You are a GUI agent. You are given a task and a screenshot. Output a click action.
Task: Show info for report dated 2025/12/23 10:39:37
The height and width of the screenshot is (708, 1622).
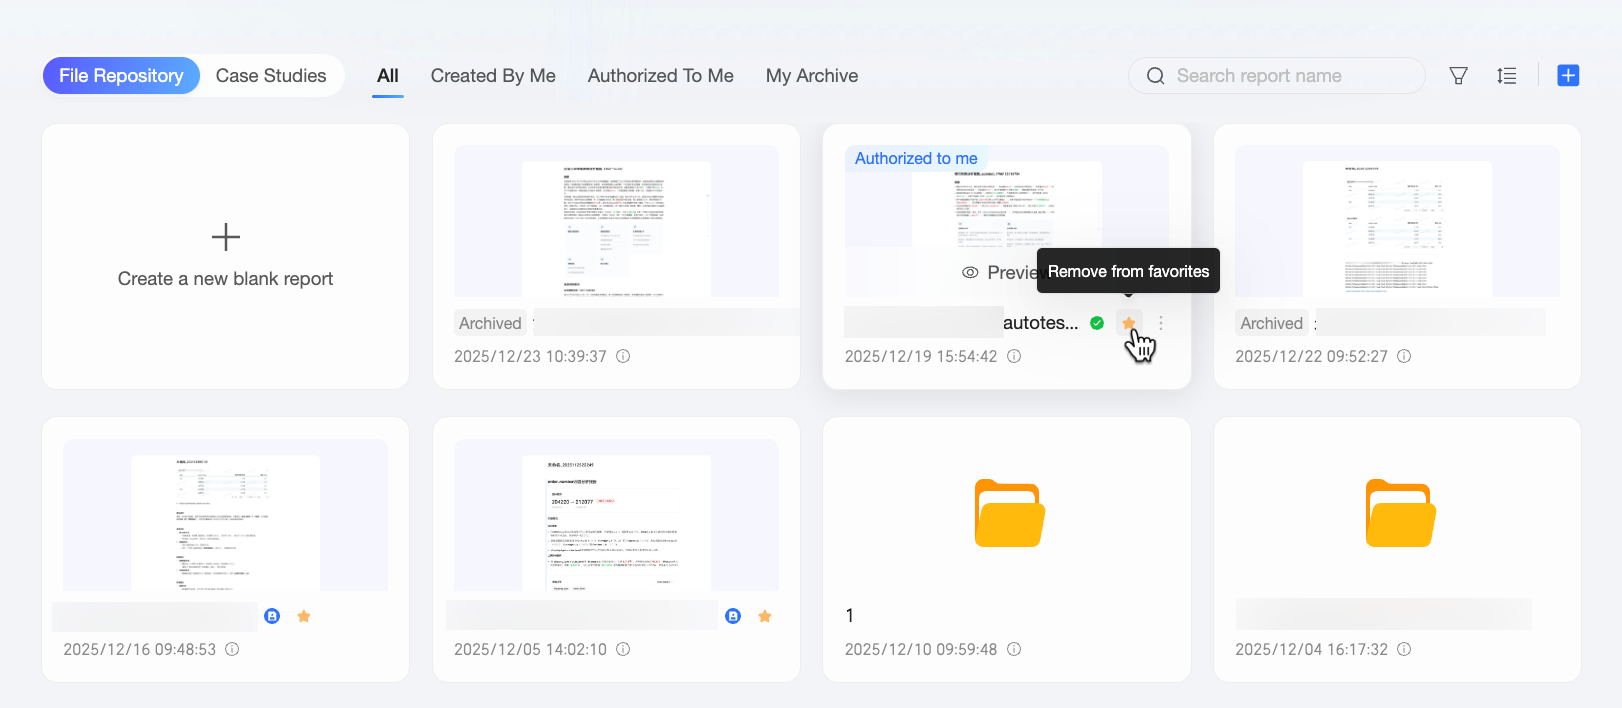pos(623,356)
